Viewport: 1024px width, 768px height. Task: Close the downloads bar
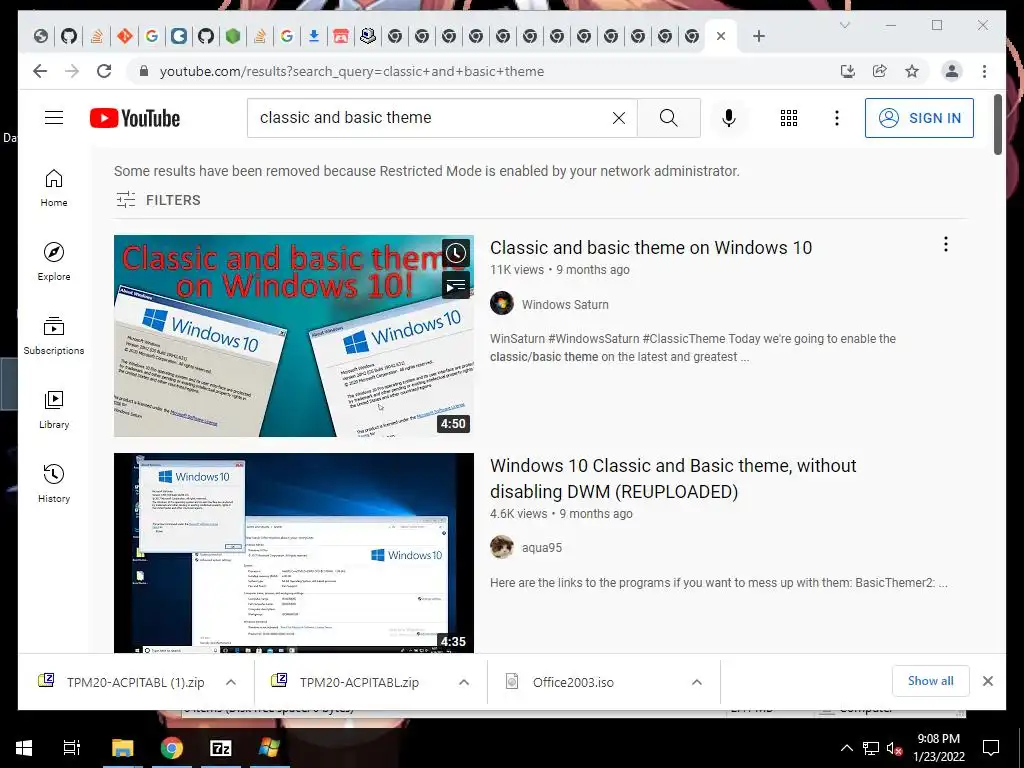coord(987,681)
